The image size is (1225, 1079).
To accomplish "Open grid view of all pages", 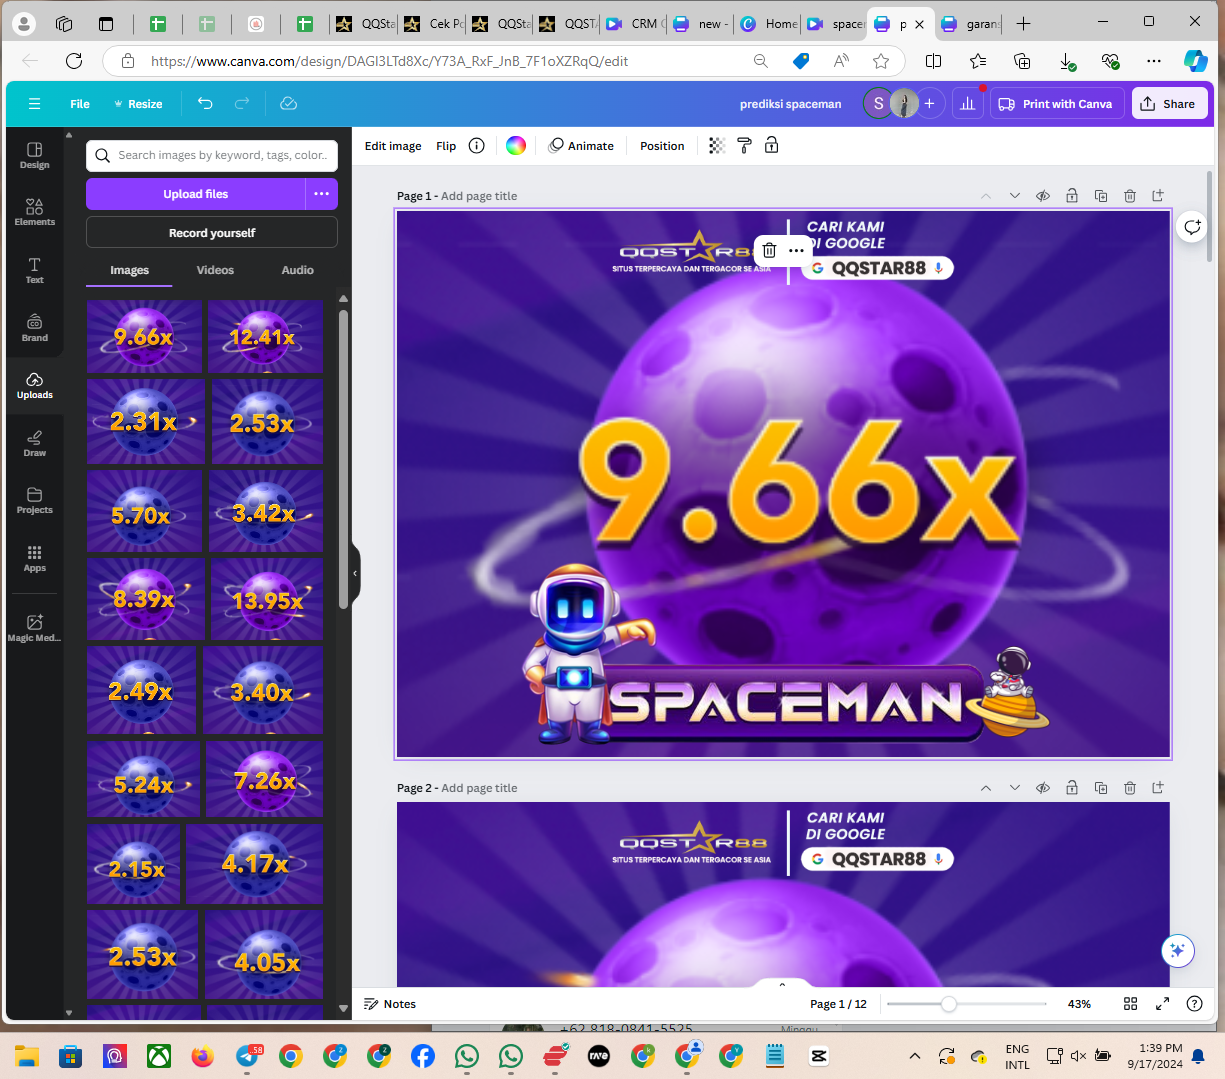I will point(1131,1004).
